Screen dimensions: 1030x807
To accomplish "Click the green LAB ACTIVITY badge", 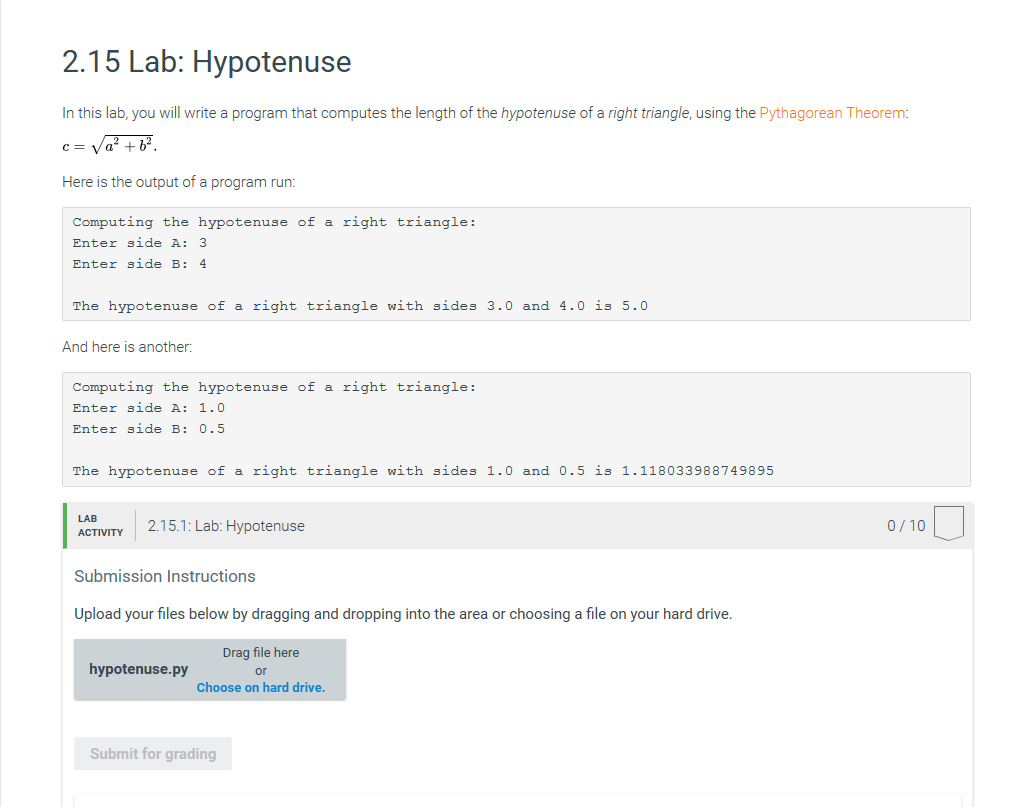I will click(x=100, y=524).
